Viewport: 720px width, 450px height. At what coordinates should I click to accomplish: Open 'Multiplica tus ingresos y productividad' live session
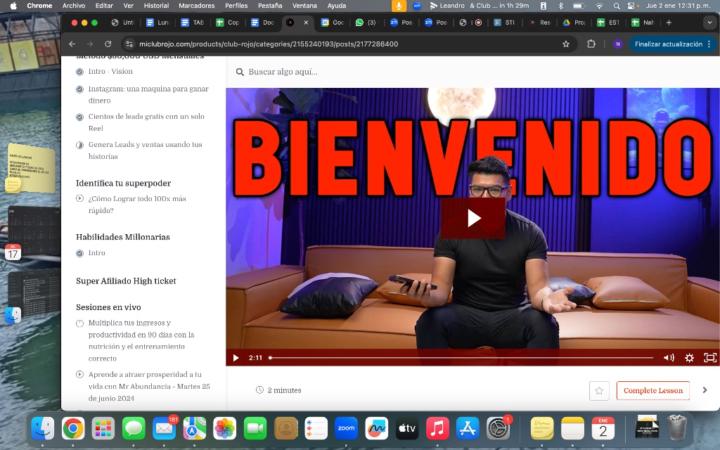tap(141, 340)
